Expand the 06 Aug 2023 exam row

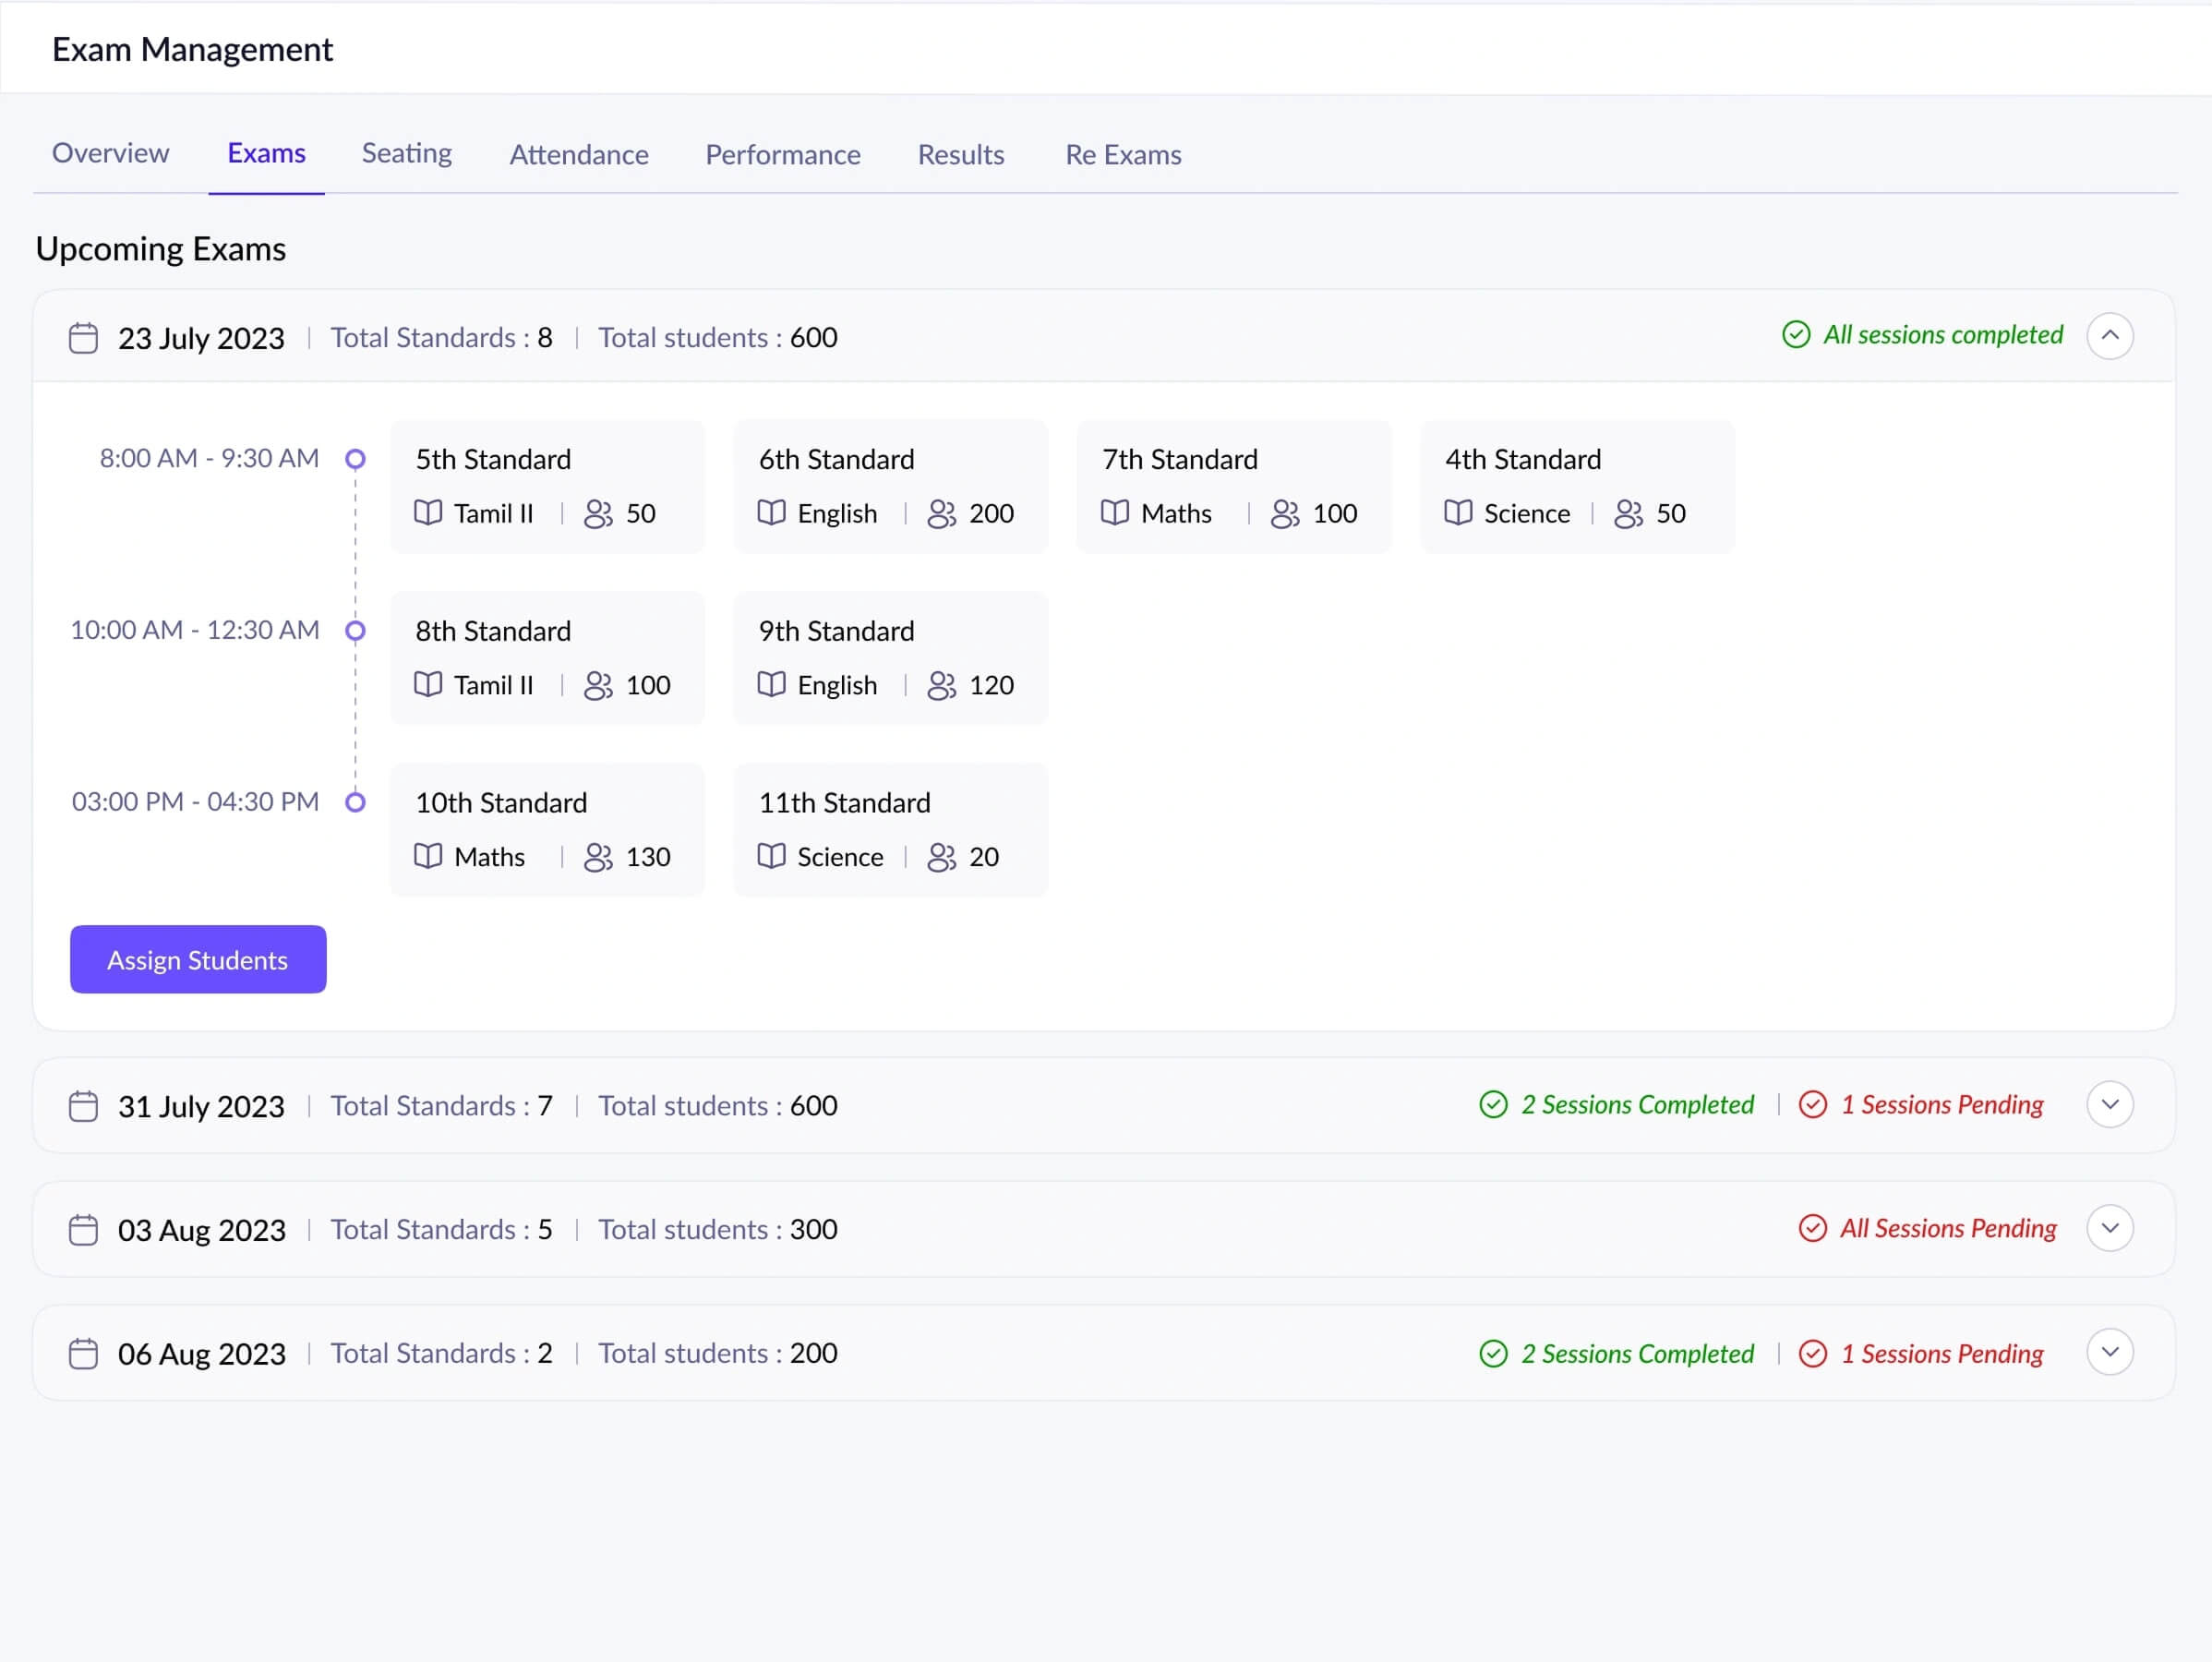click(x=2110, y=1352)
